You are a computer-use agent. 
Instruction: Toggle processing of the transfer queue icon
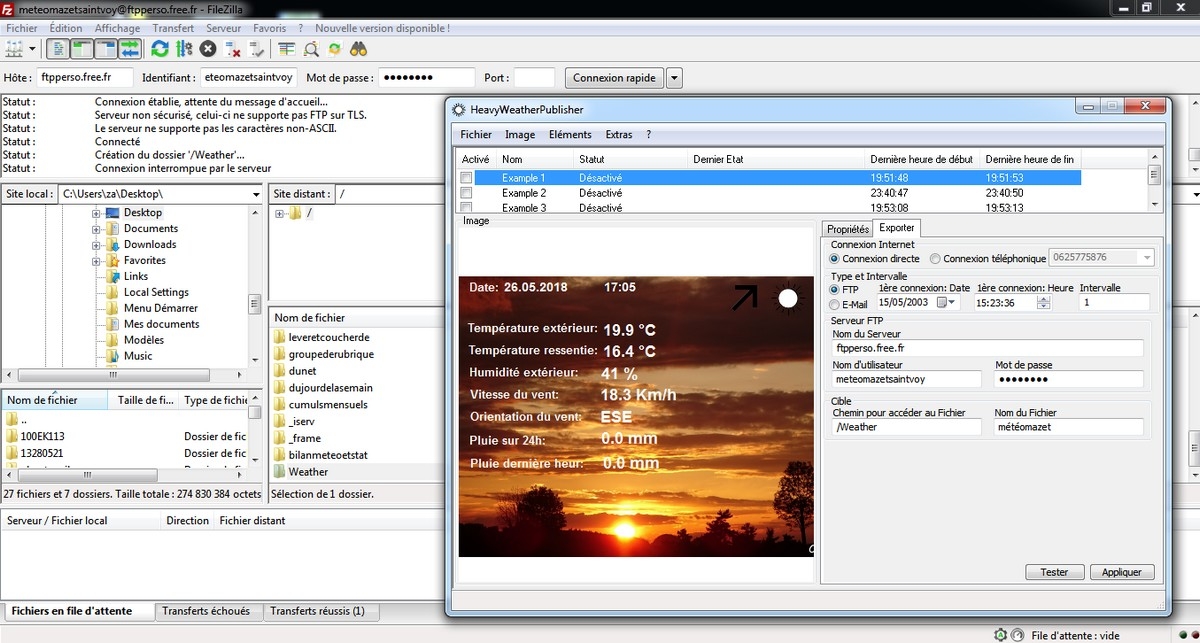tap(184, 48)
